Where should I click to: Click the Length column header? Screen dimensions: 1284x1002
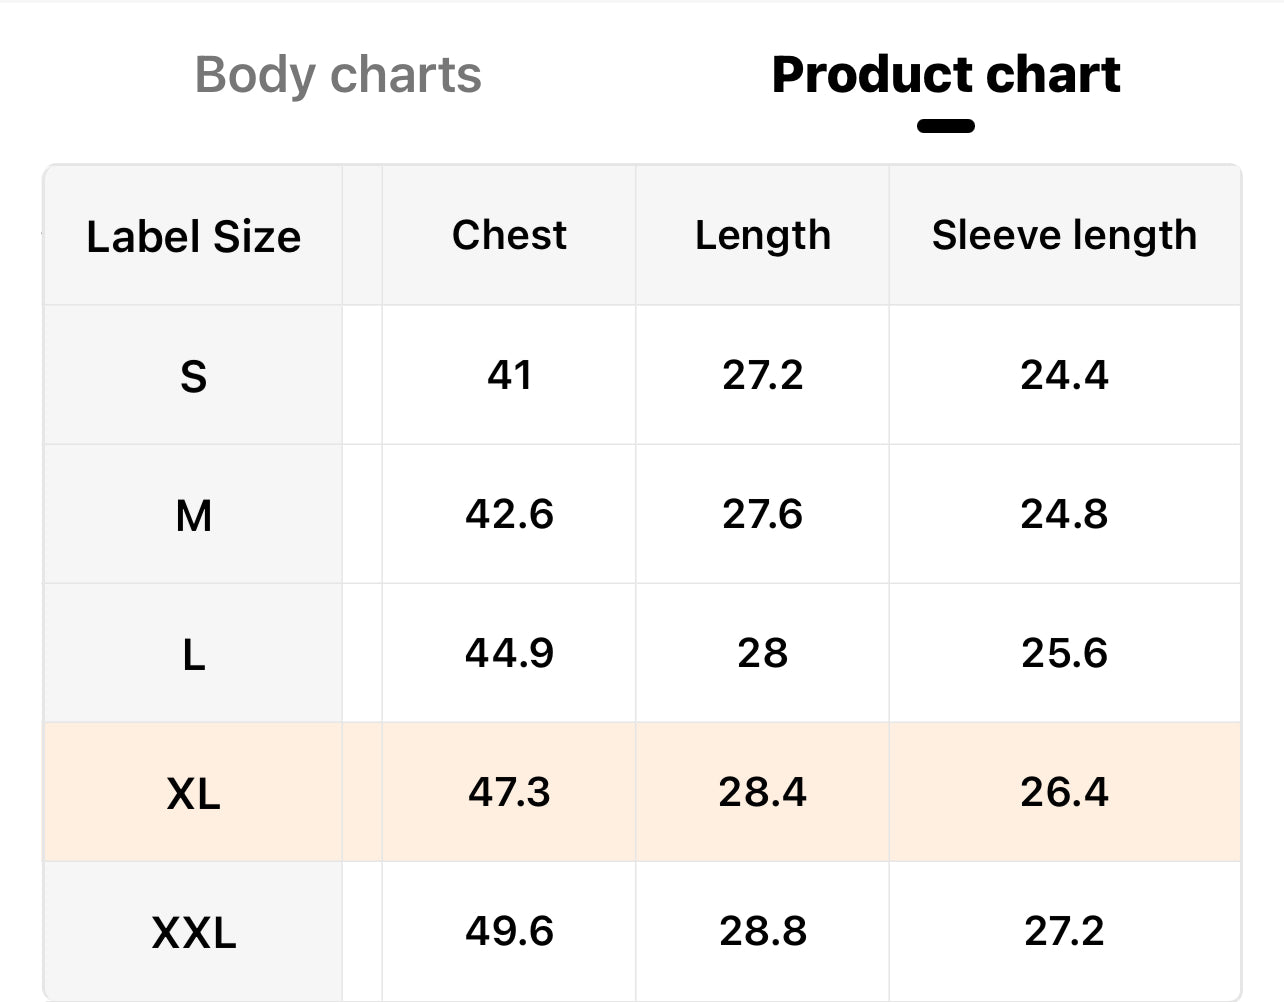pyautogui.click(x=762, y=236)
